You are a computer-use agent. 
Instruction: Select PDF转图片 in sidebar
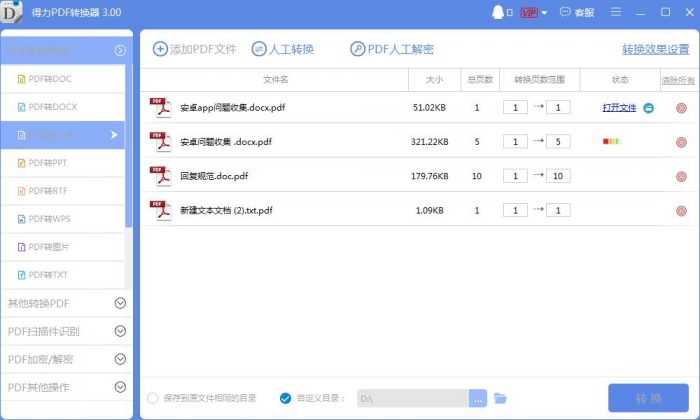[x=63, y=247]
